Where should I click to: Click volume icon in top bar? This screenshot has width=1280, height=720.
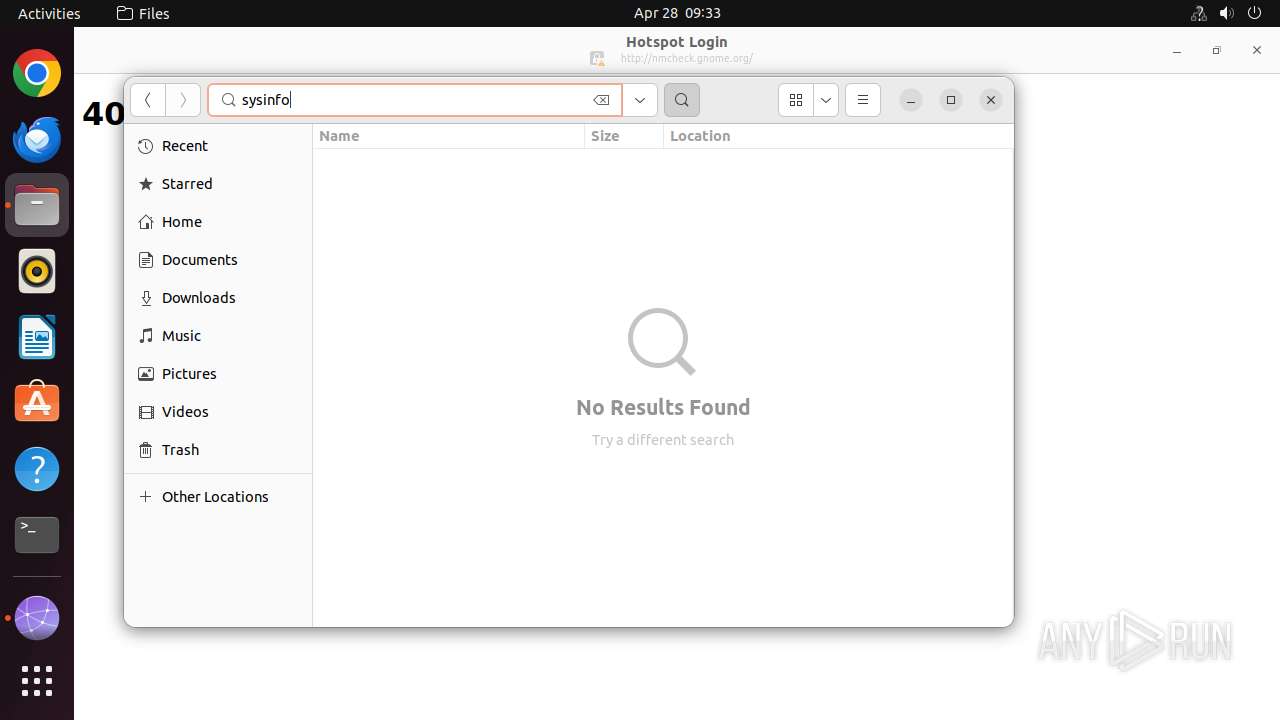point(1226,13)
